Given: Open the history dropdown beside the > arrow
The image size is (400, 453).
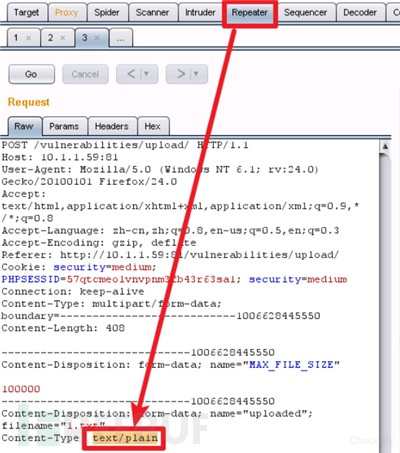Looking at the screenshot, I should pos(196,74).
